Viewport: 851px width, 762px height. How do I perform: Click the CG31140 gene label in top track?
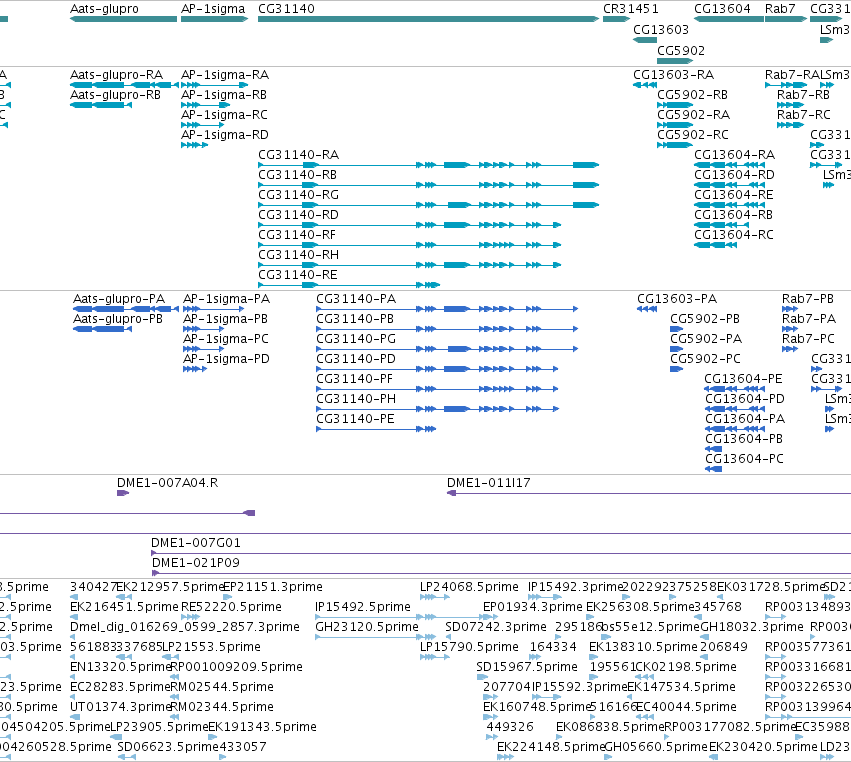point(286,9)
